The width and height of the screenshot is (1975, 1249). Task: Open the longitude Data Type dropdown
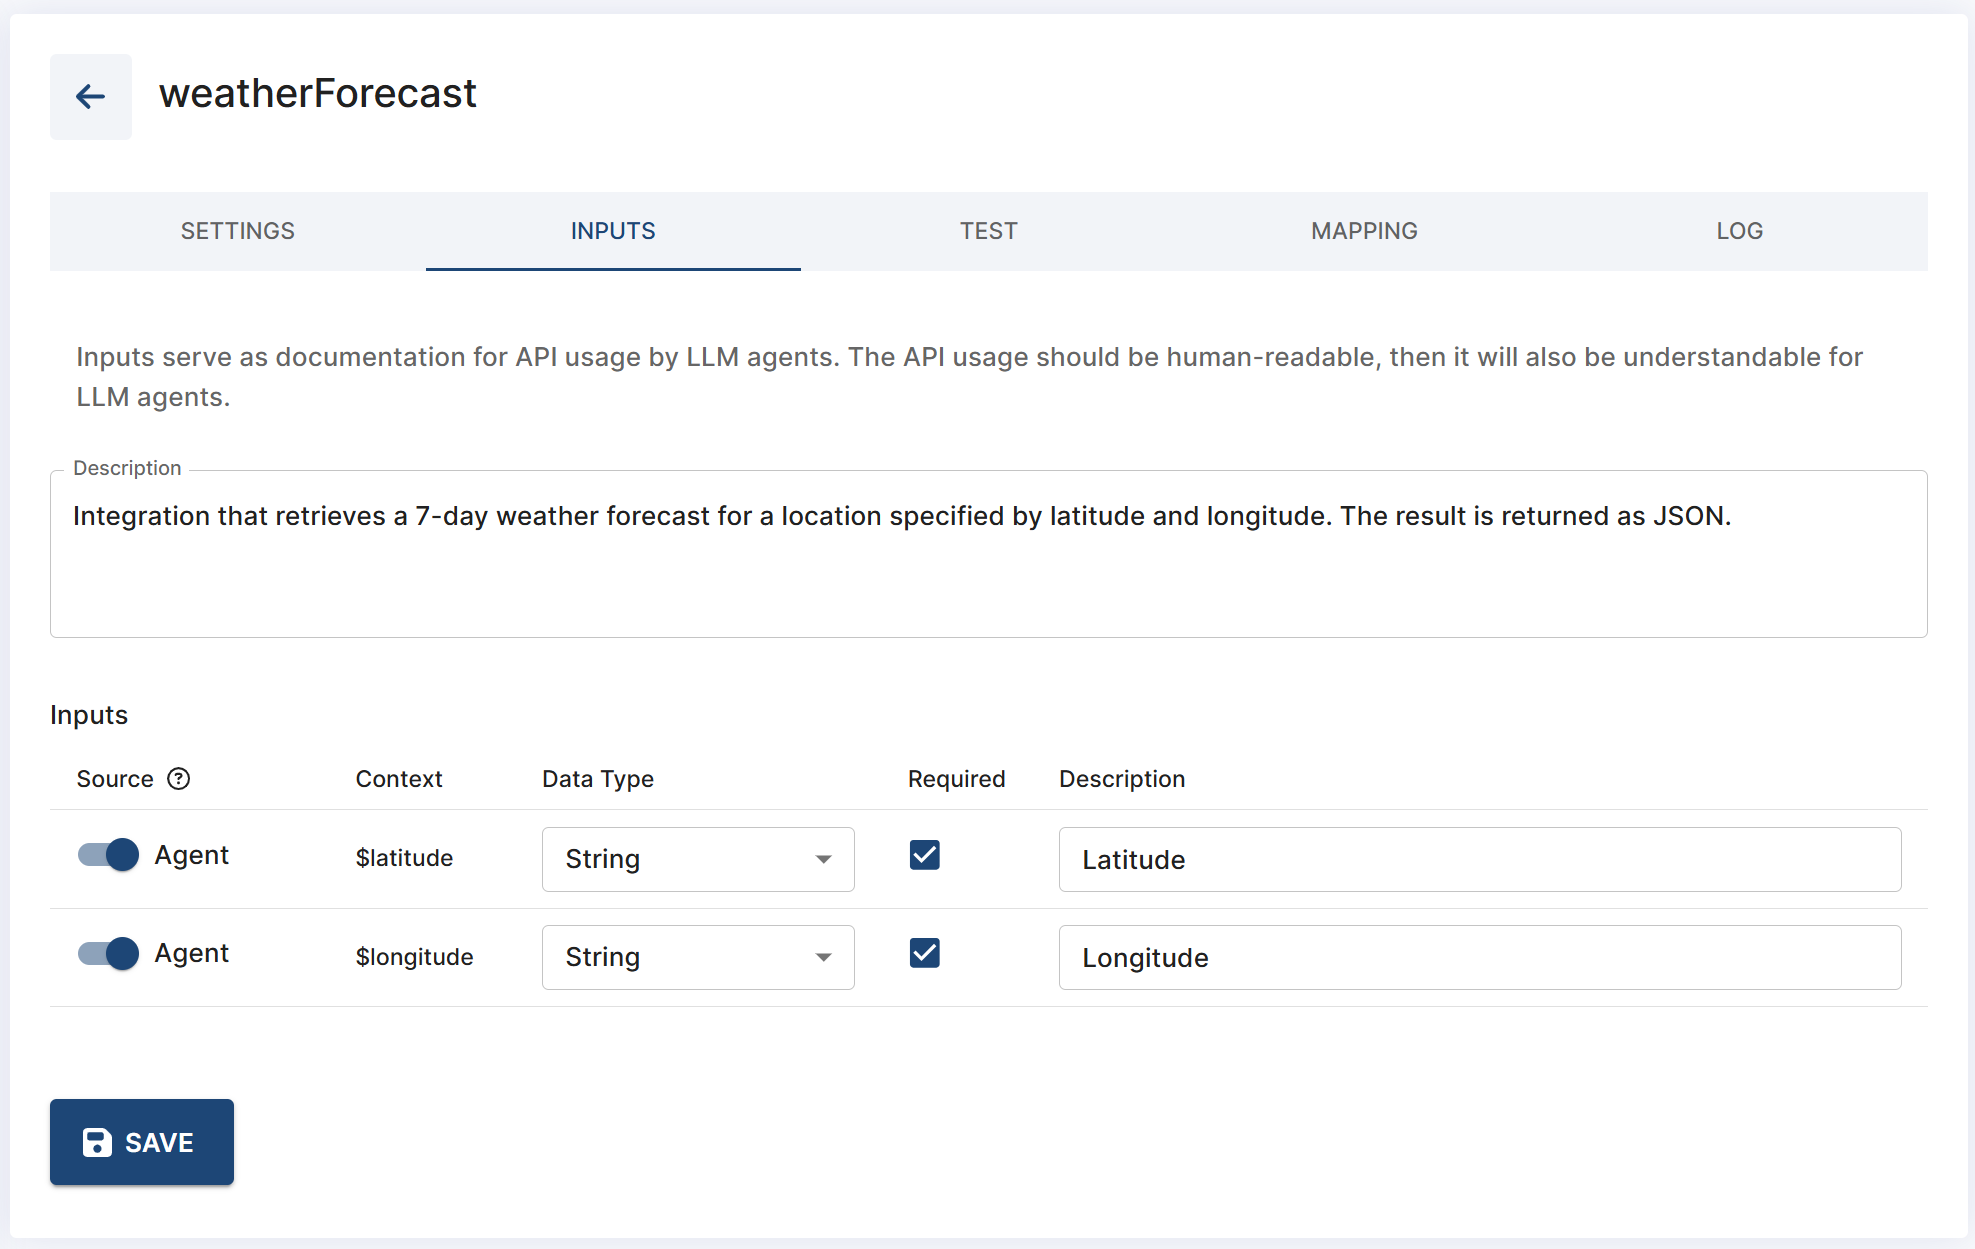coord(697,957)
